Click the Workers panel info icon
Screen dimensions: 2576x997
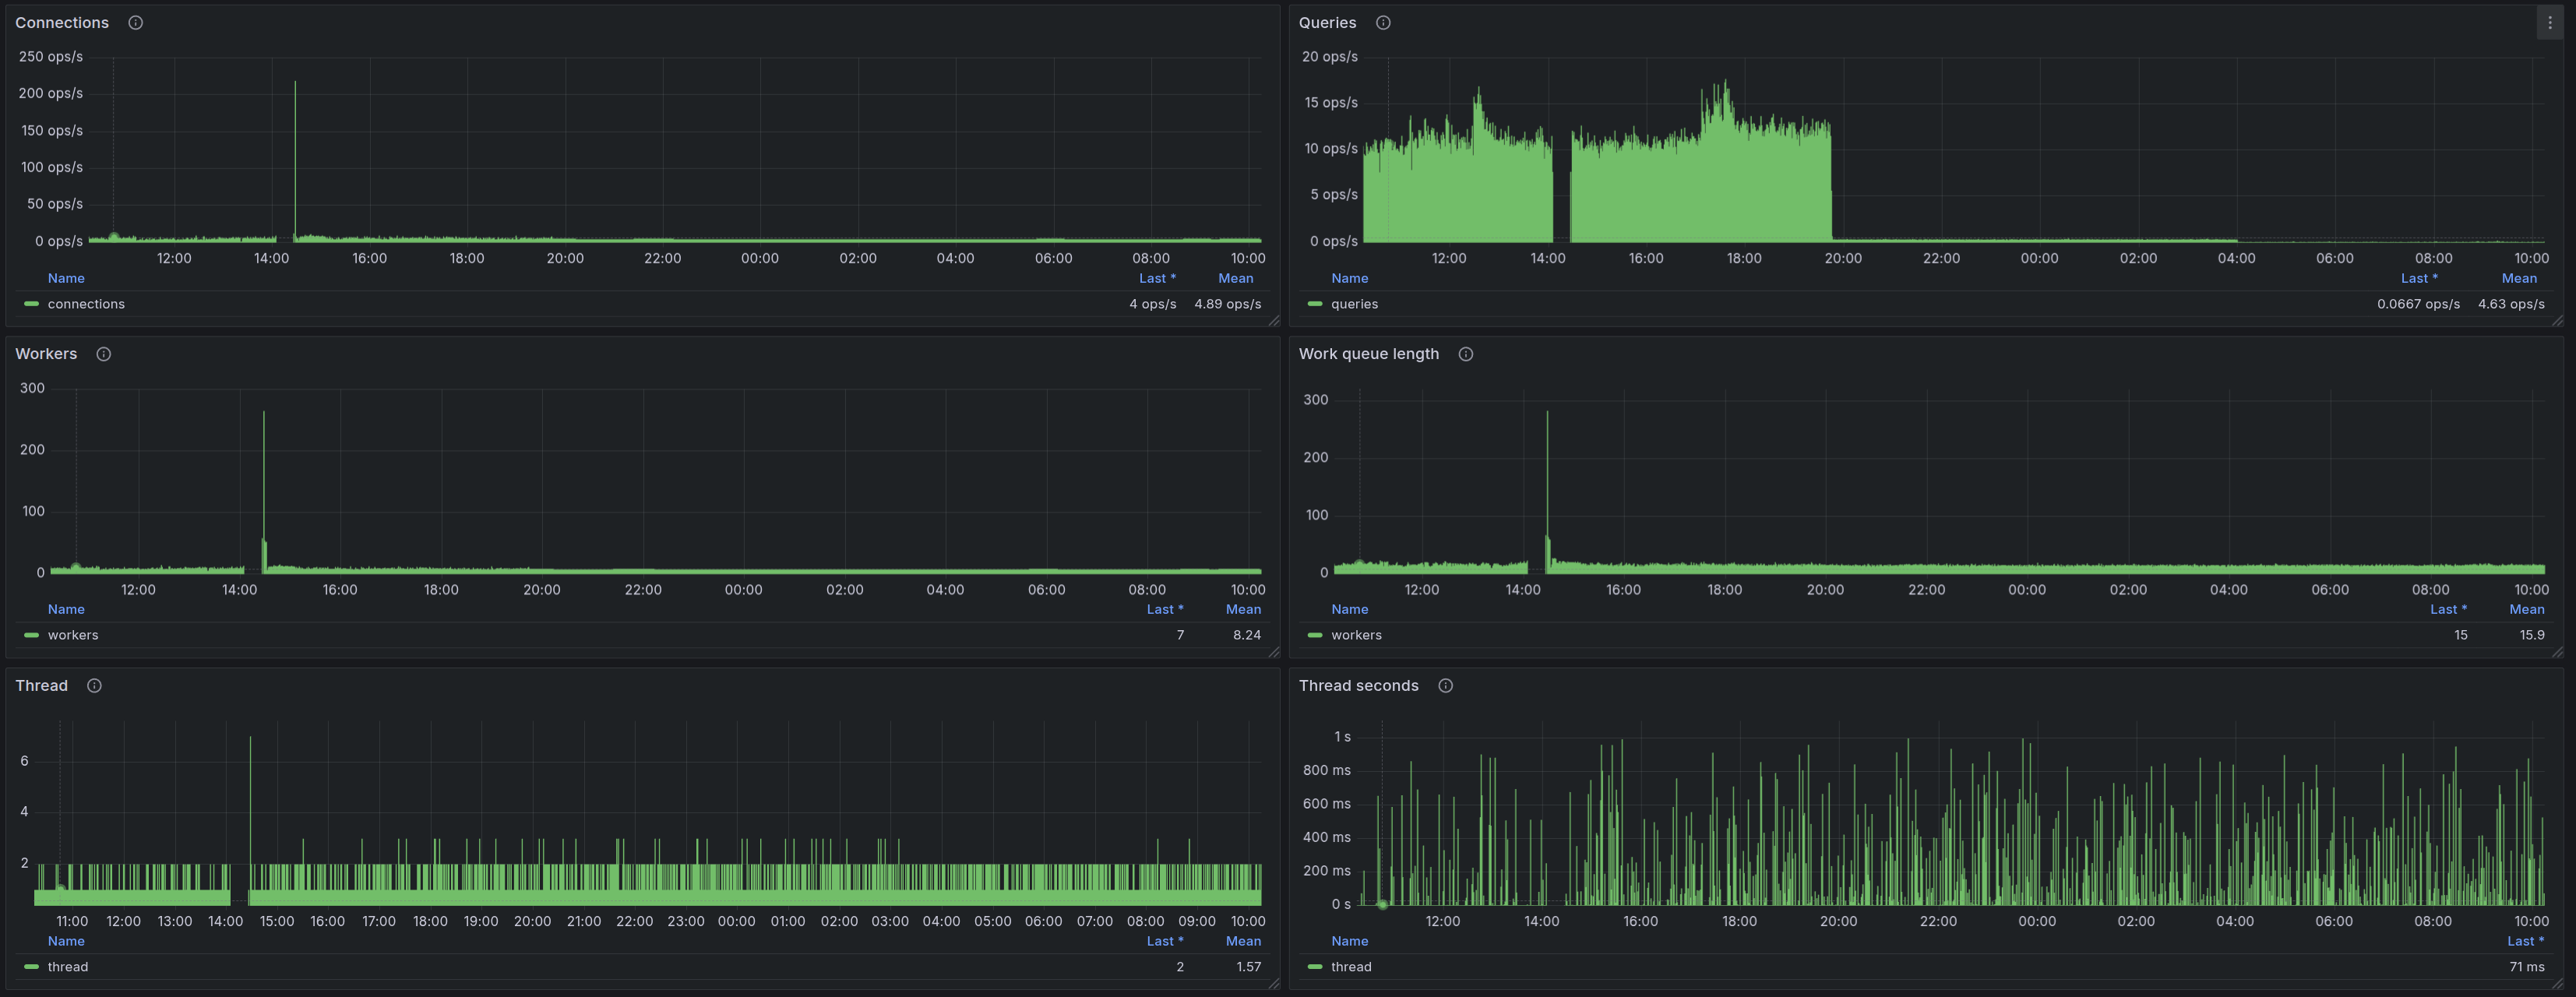coord(103,354)
